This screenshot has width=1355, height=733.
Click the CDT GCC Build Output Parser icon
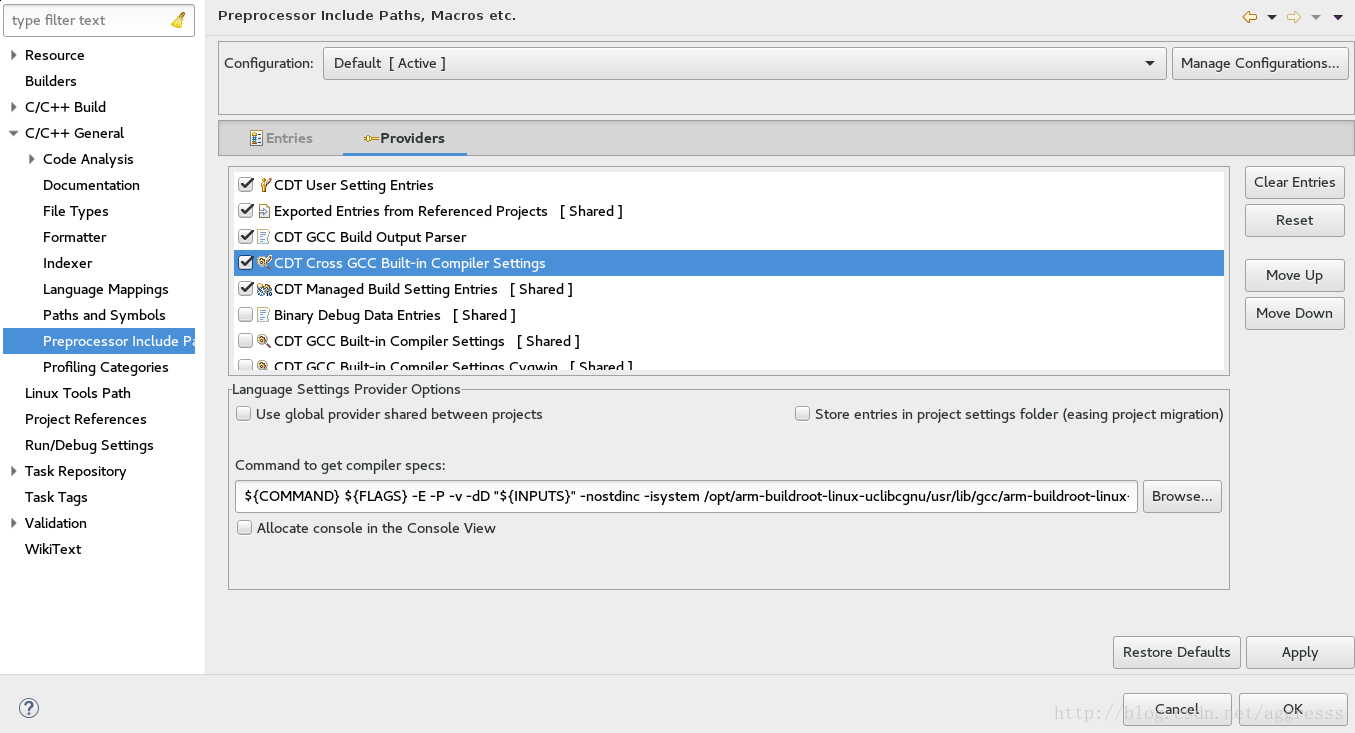[265, 237]
